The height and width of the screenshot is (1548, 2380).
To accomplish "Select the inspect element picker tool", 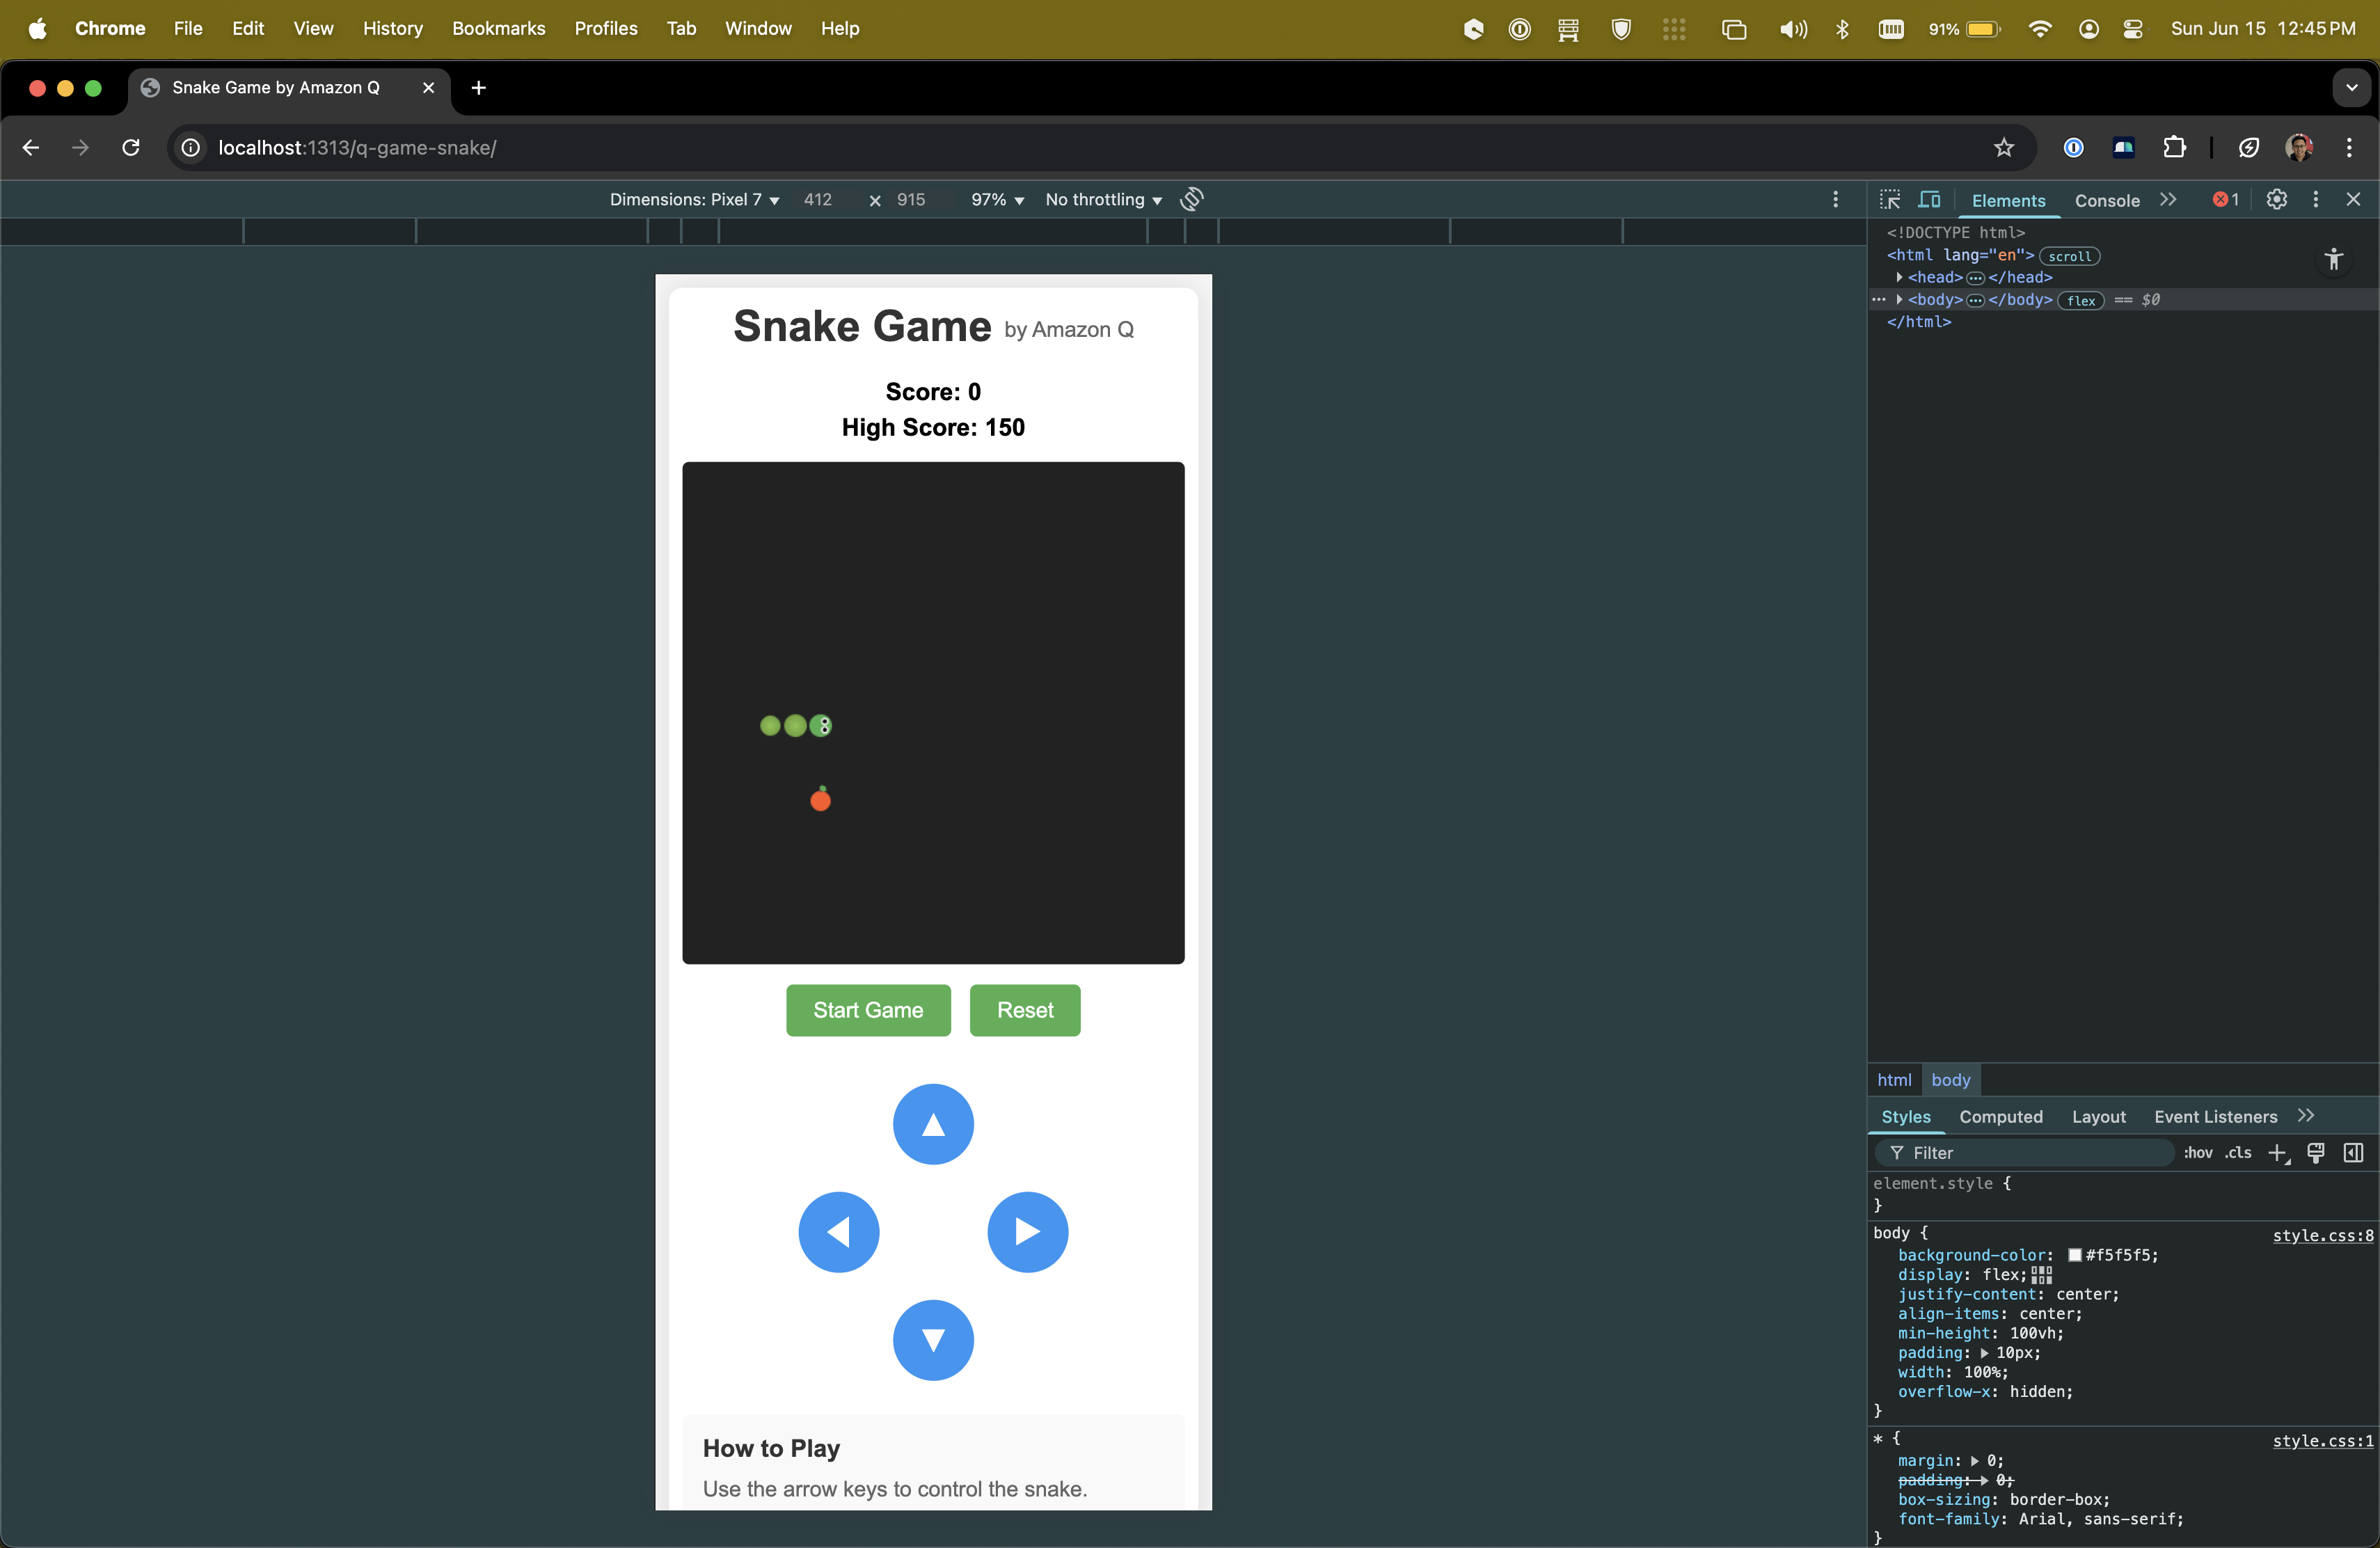I will 1891,200.
